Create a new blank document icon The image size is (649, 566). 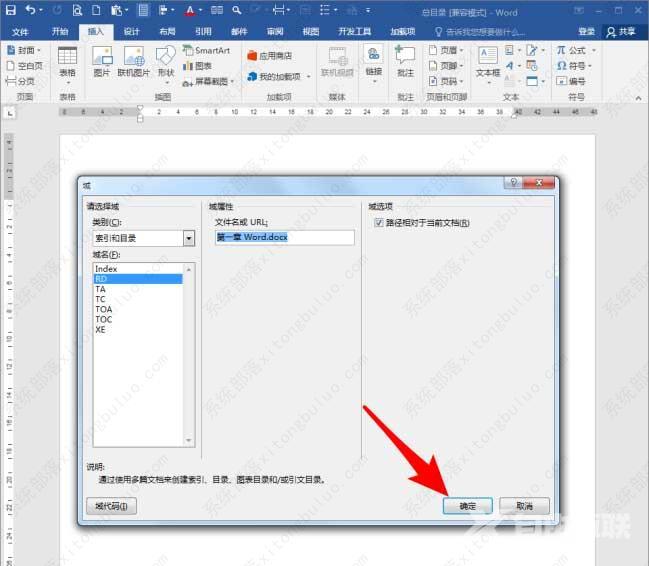pyautogui.click(x=96, y=10)
